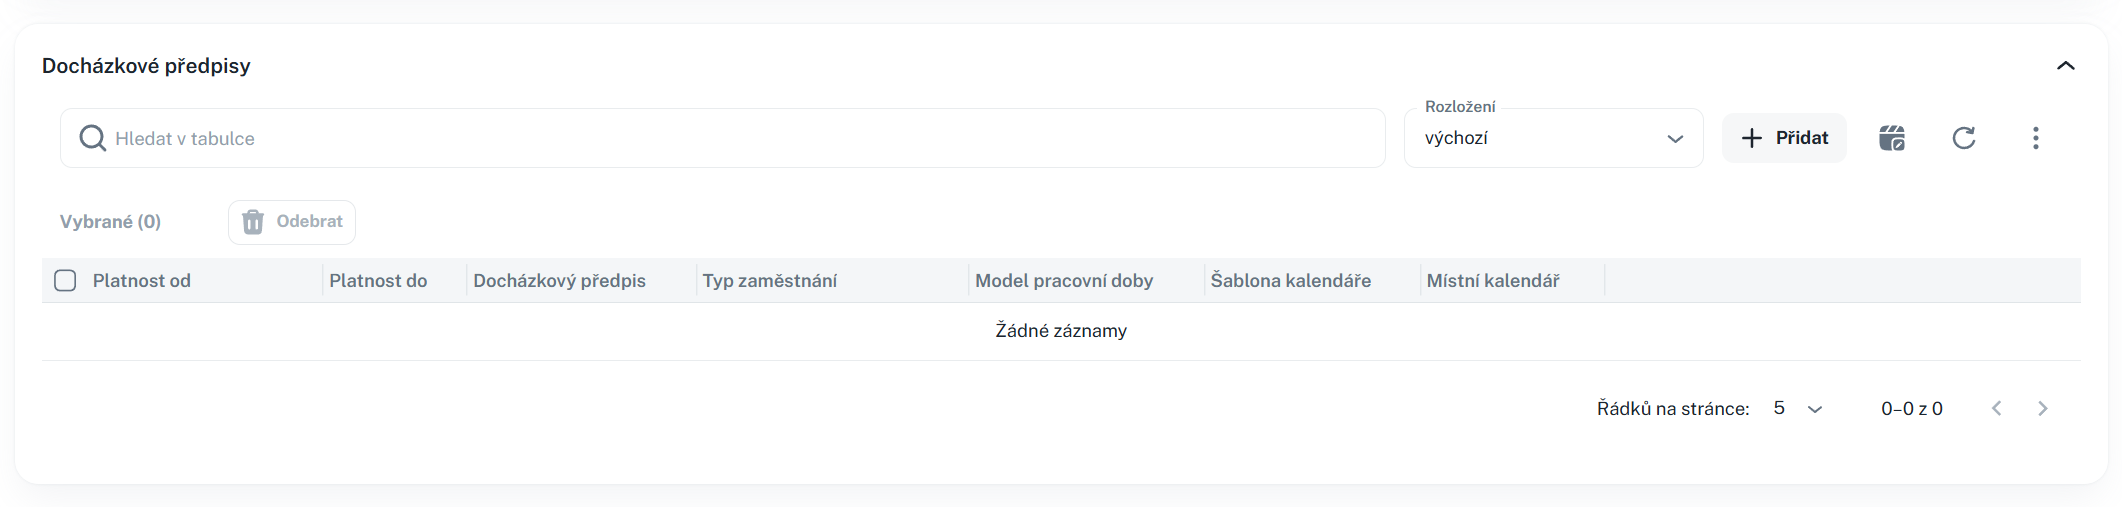Sort by Model pracovní doby column
2122x507 pixels.
tap(1064, 281)
